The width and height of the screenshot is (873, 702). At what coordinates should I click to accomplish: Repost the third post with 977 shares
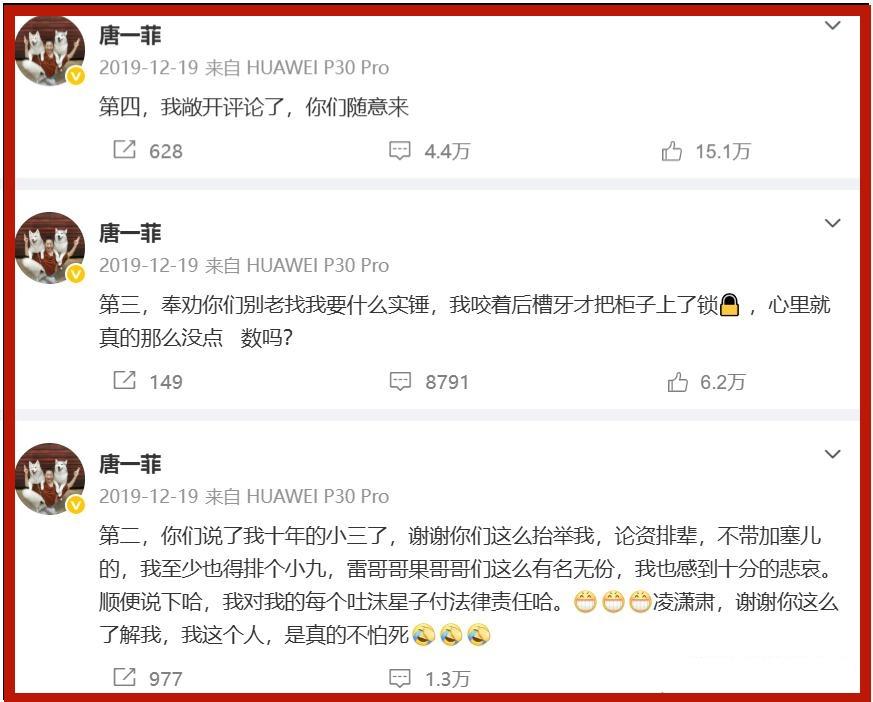(x=148, y=678)
